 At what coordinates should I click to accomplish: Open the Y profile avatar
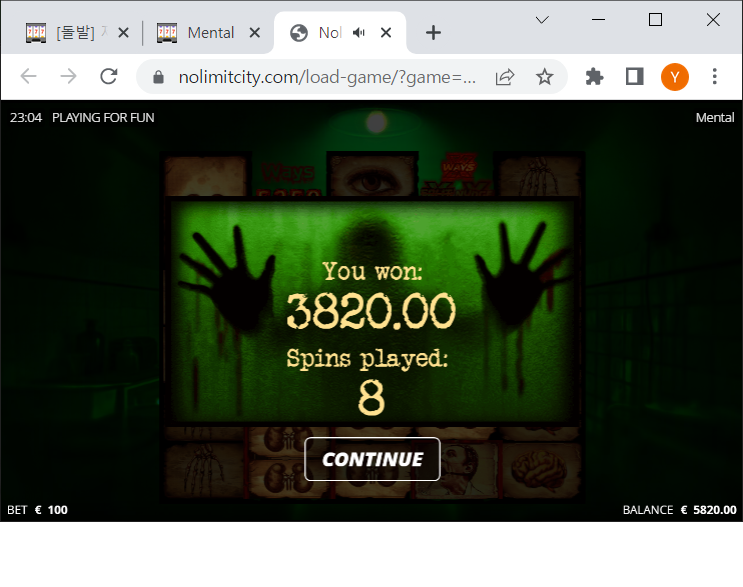[x=675, y=77]
